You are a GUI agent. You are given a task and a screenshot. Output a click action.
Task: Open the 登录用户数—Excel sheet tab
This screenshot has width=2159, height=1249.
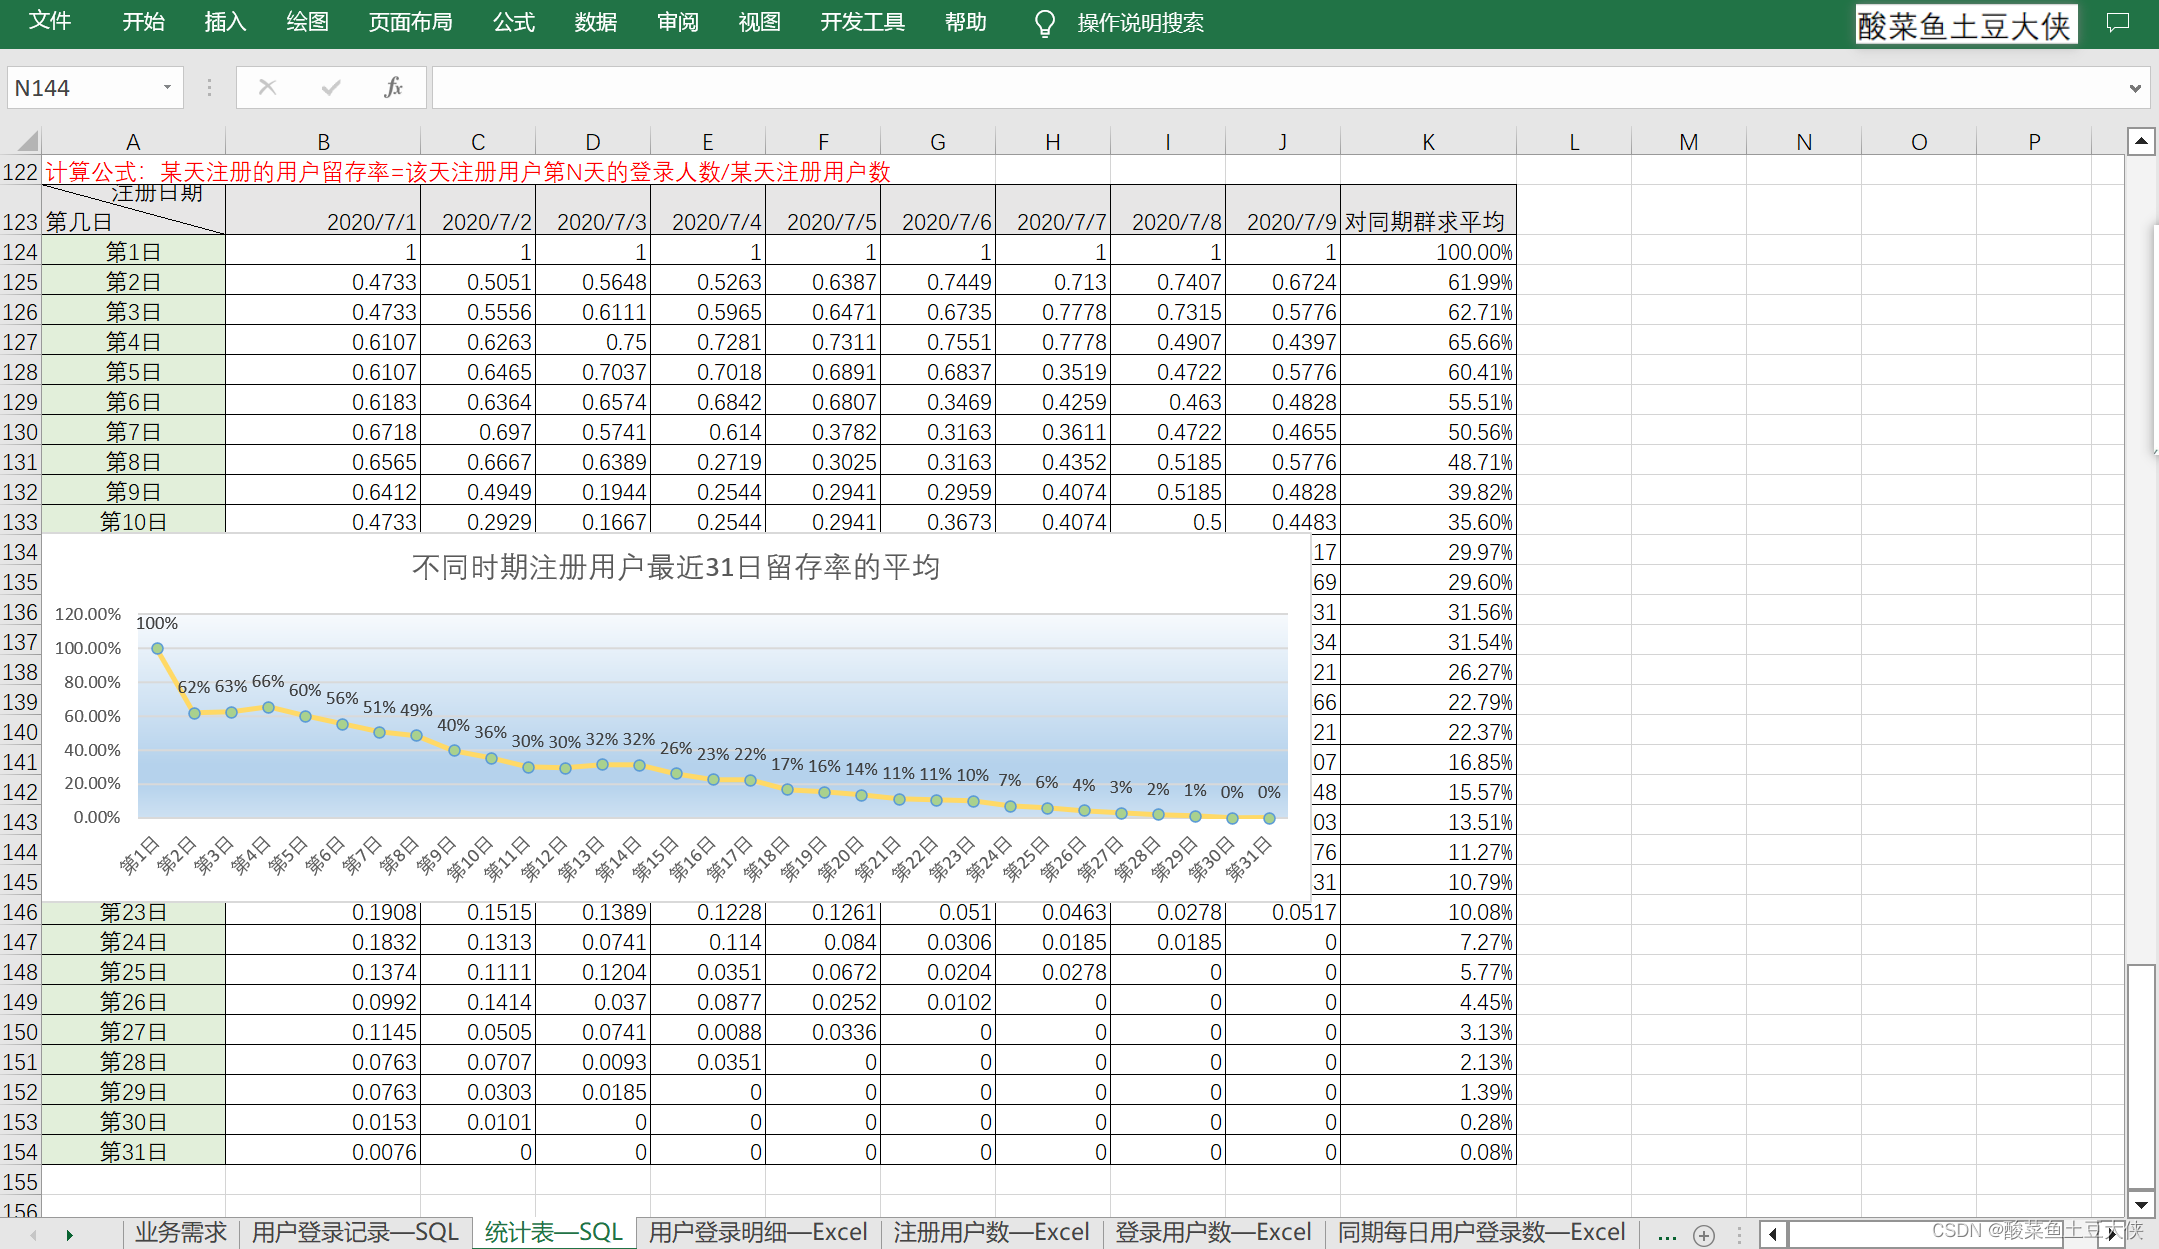[x=1213, y=1232]
